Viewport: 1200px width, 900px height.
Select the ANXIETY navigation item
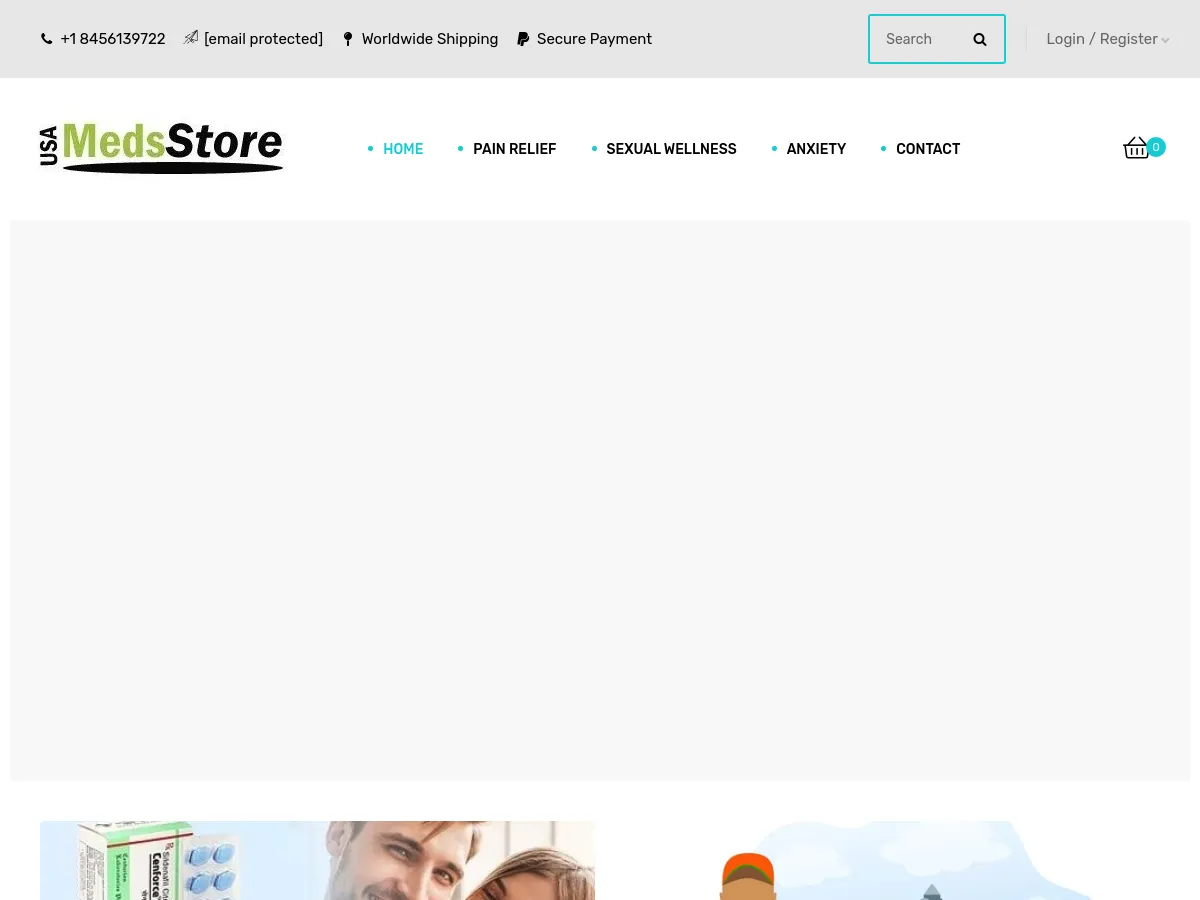point(816,148)
